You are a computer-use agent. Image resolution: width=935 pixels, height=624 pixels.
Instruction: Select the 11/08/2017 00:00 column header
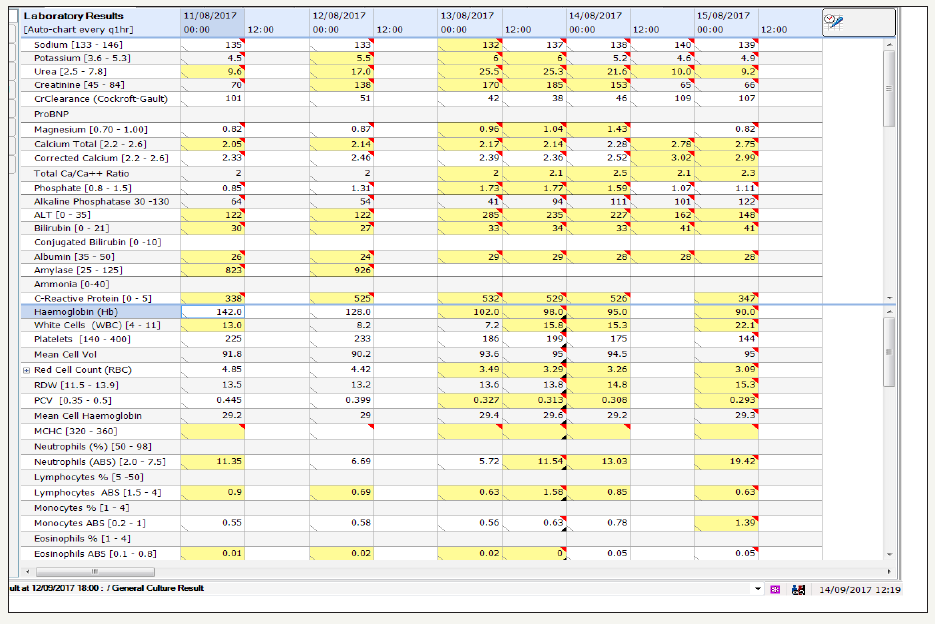click(212, 23)
